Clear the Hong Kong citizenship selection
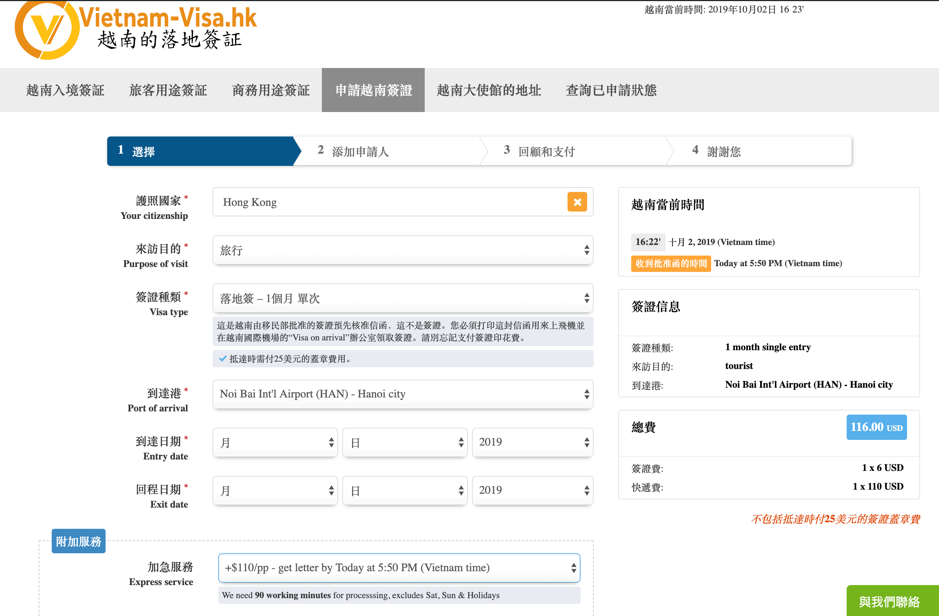939x616 pixels. click(577, 202)
